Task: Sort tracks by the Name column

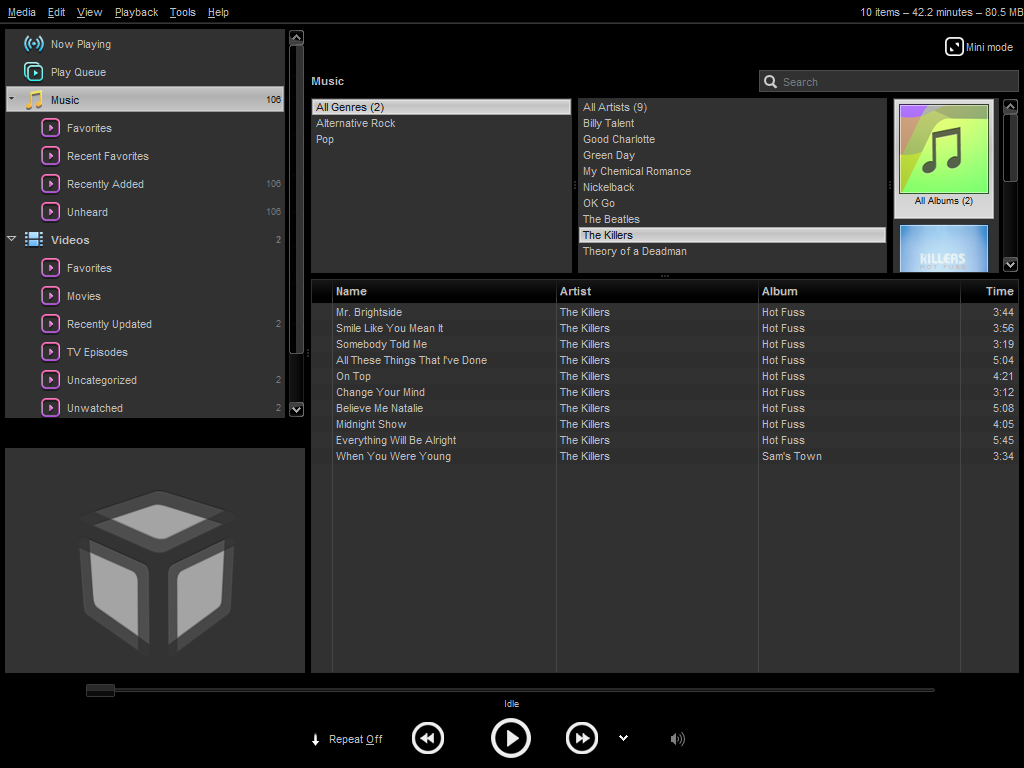Action: (x=444, y=291)
